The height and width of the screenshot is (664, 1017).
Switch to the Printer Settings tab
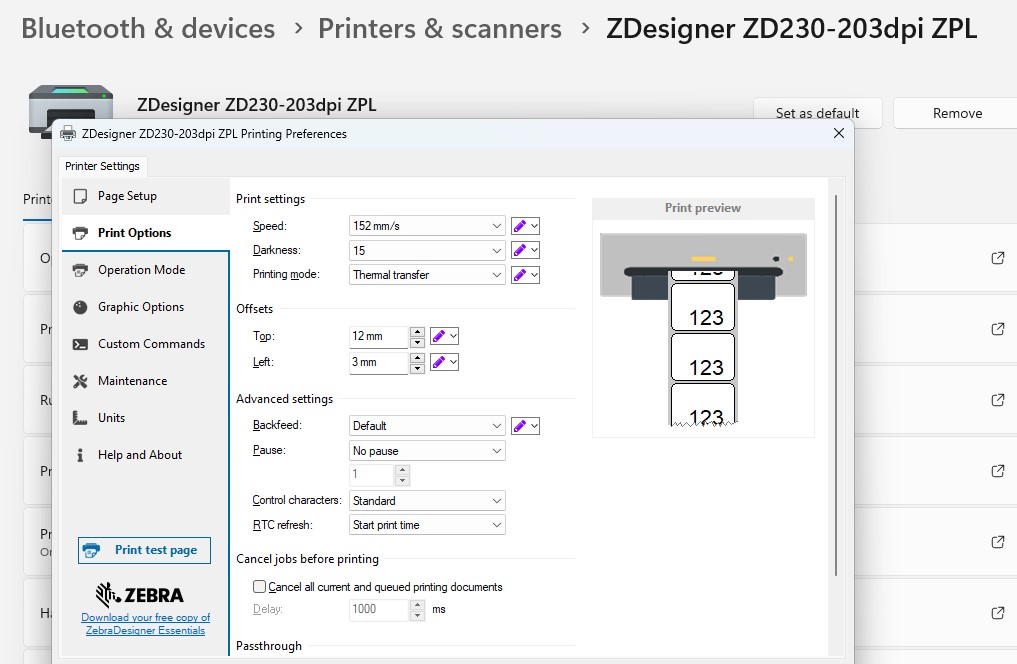103,166
